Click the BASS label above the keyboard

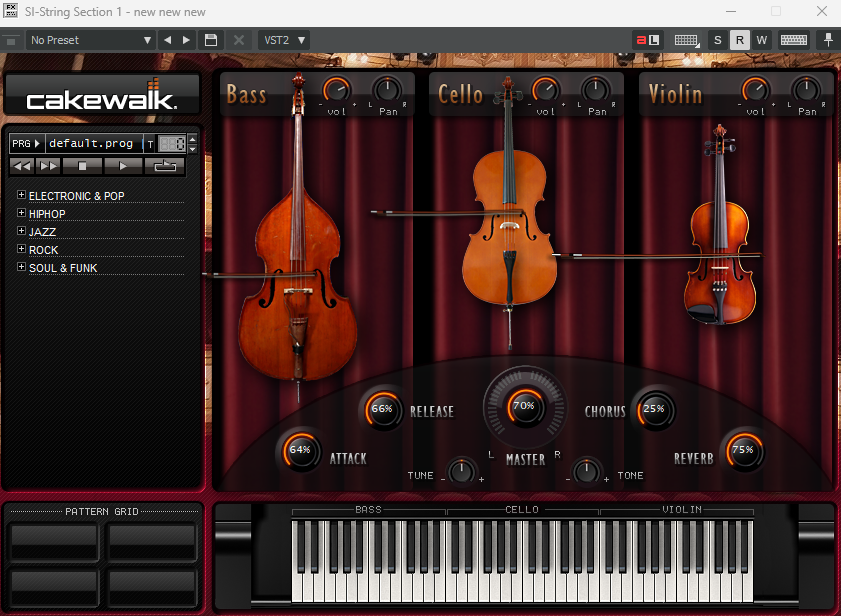coord(368,510)
